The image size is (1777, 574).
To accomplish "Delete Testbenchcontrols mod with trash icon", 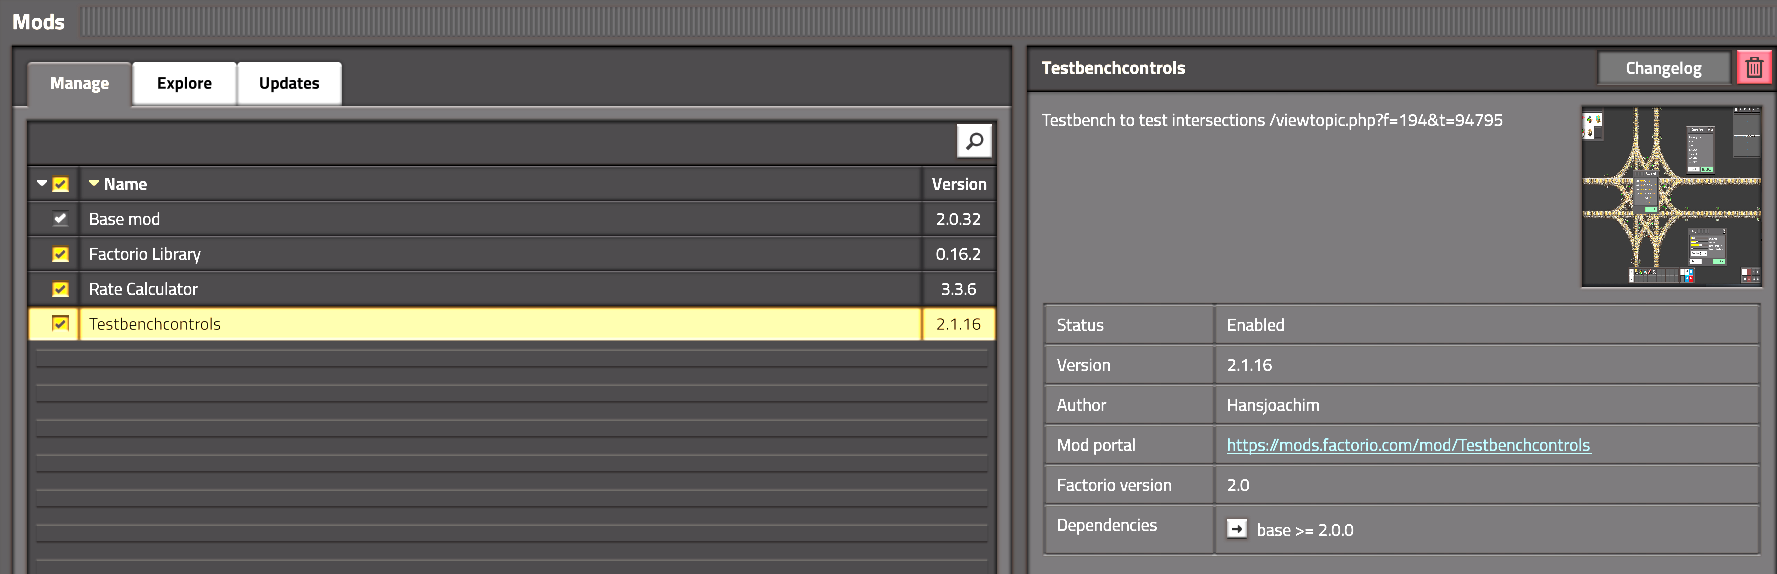I will pos(1754,68).
